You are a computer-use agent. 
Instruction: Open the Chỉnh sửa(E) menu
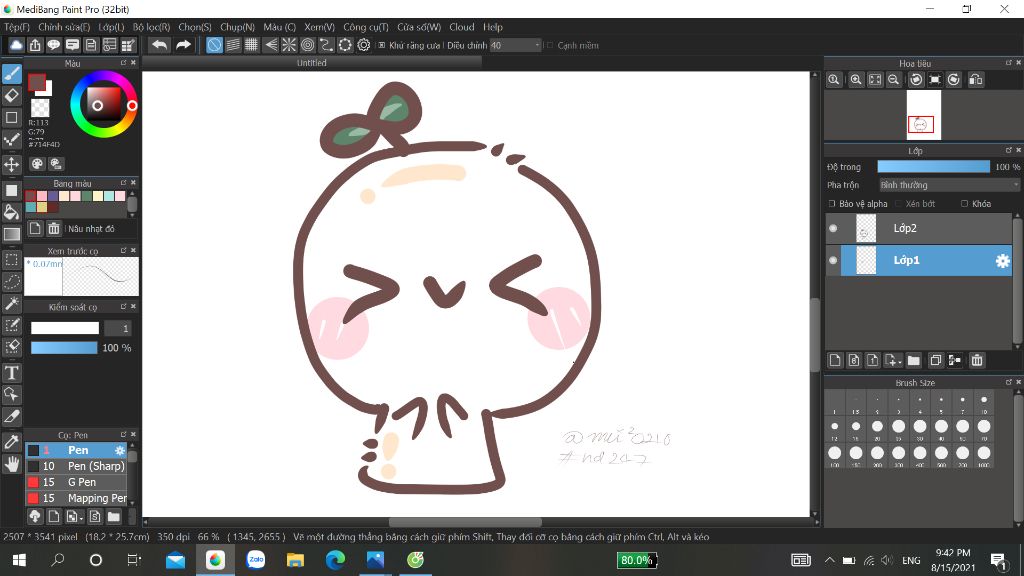(x=64, y=27)
